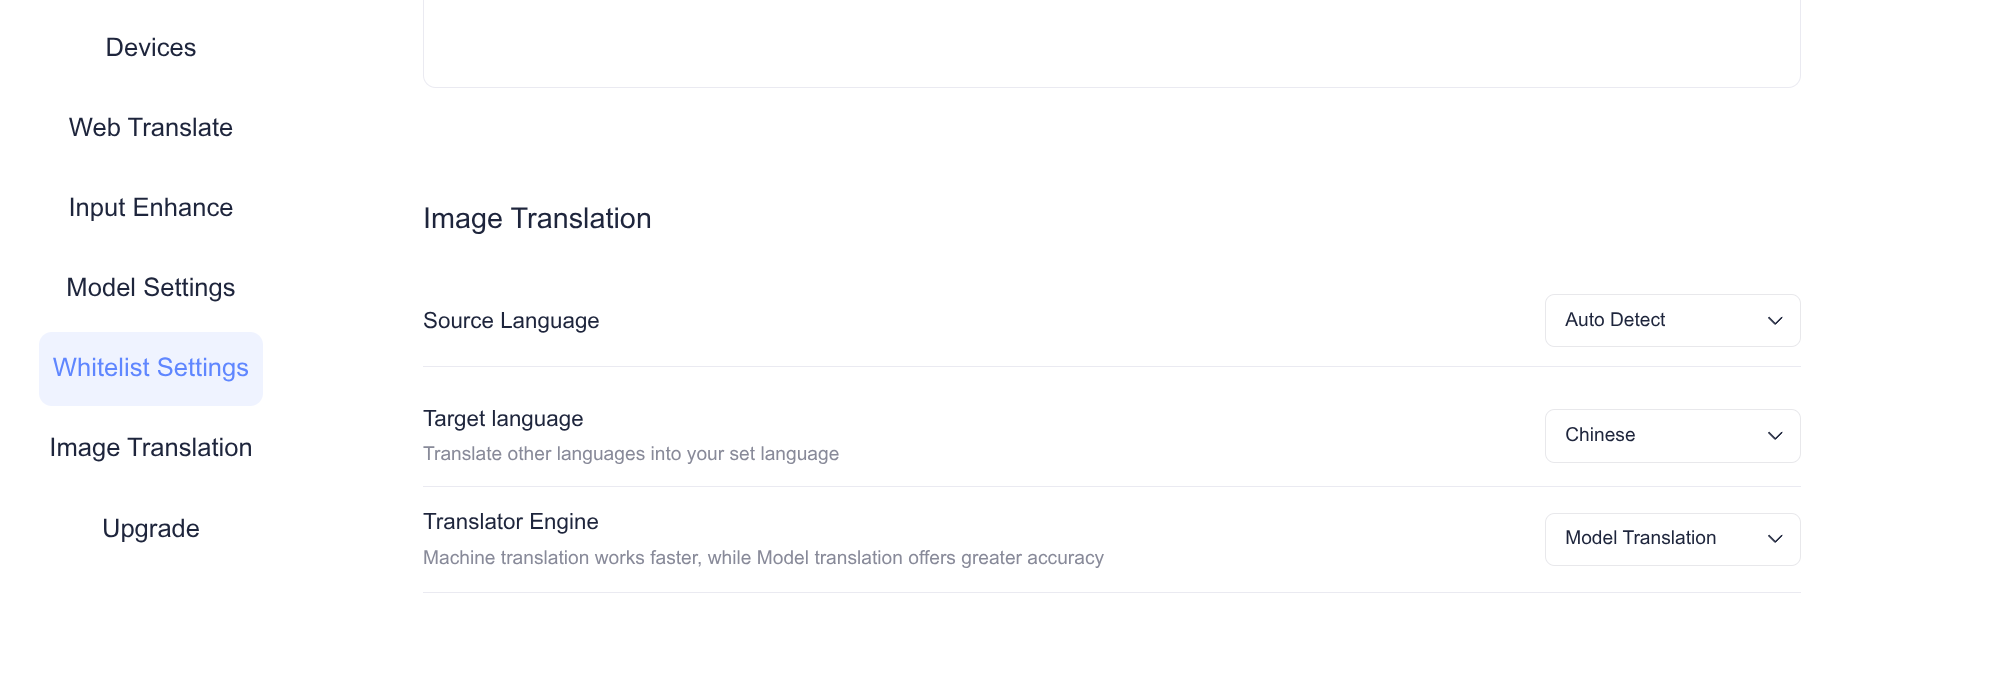Go to Web Translate settings
The width and height of the screenshot is (1989, 675).
pyautogui.click(x=151, y=128)
